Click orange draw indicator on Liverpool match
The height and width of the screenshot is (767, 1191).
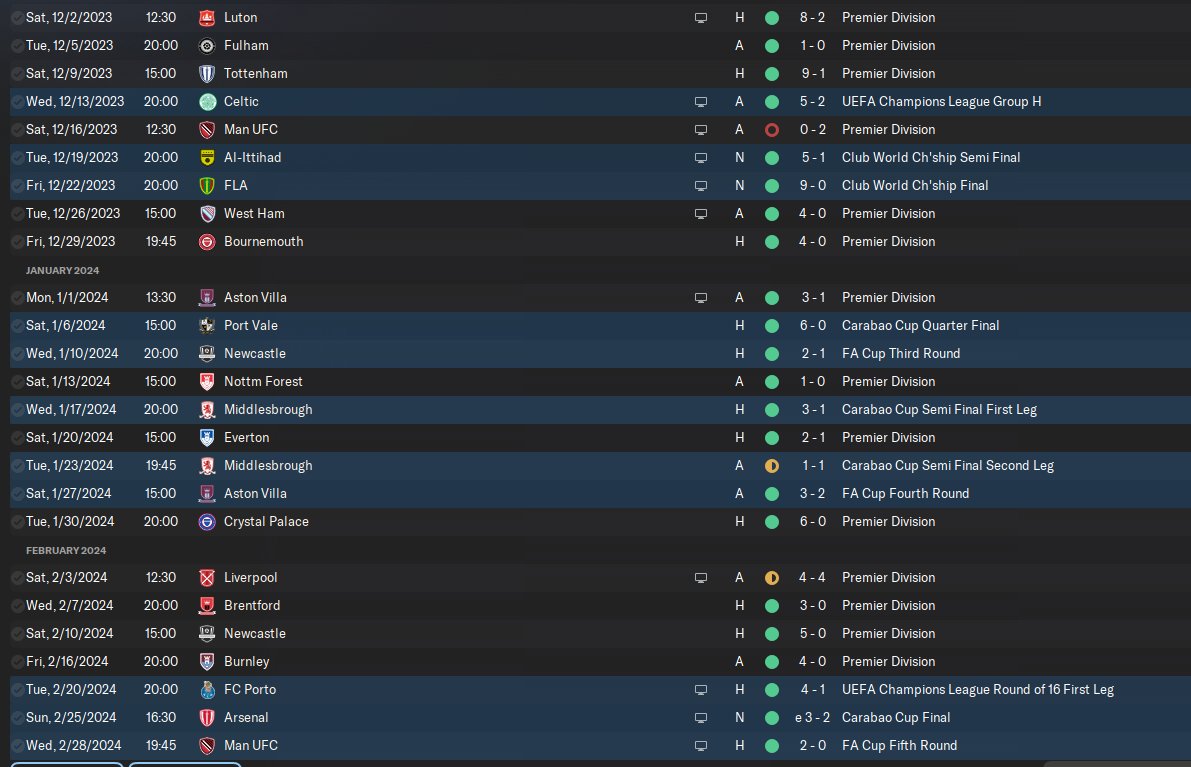point(771,577)
